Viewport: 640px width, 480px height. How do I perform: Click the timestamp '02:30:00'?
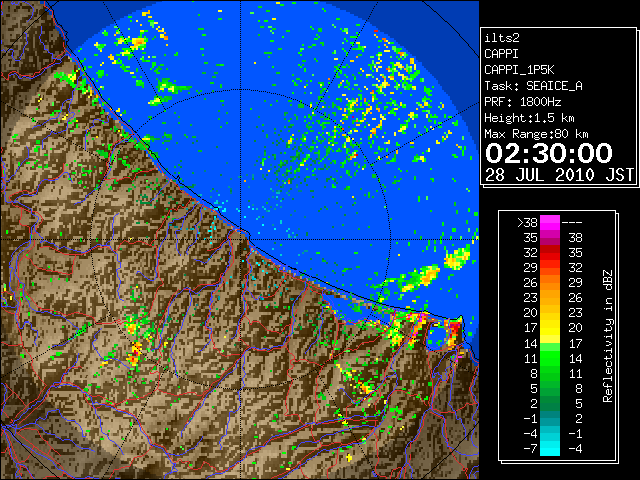click(549, 153)
